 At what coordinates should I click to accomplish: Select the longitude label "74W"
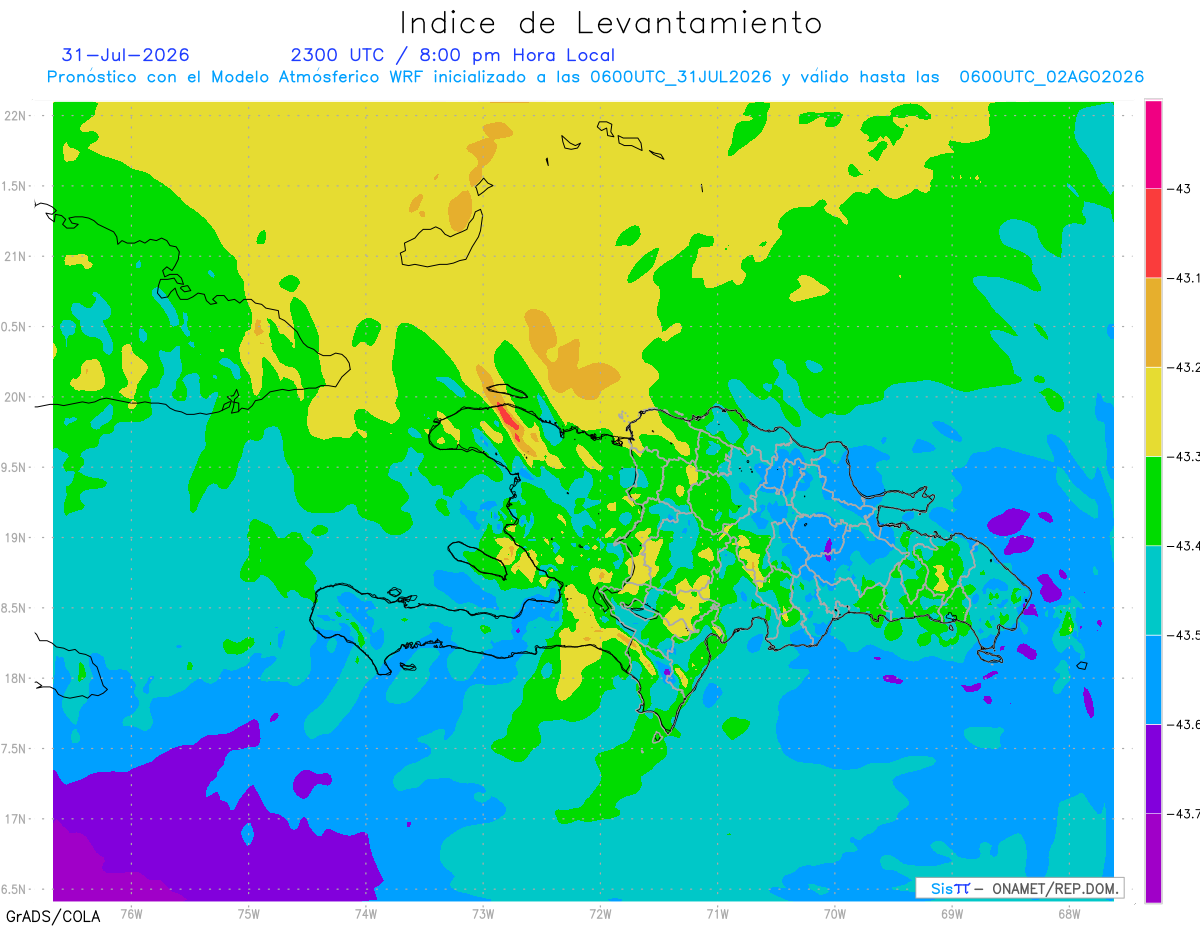[x=366, y=913]
